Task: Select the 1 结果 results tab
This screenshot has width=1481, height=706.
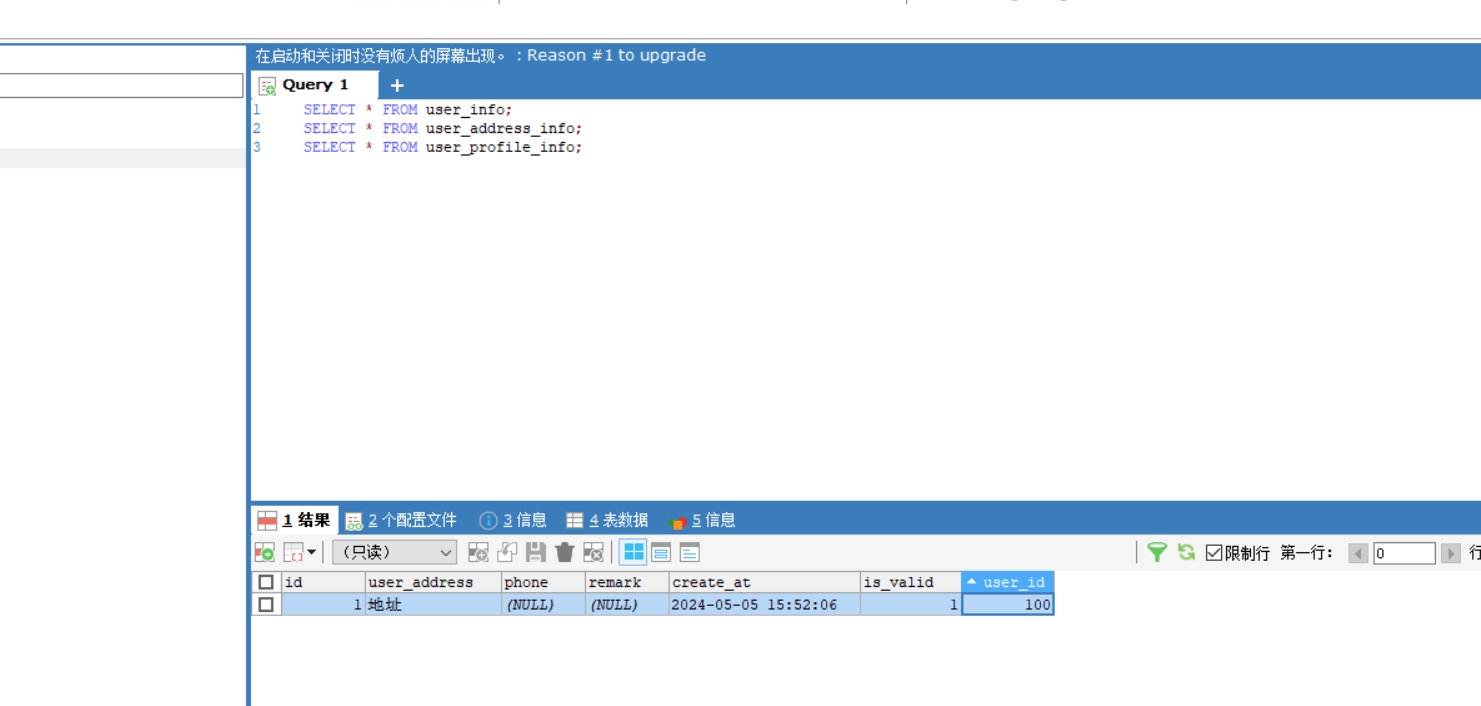Action: [x=295, y=520]
